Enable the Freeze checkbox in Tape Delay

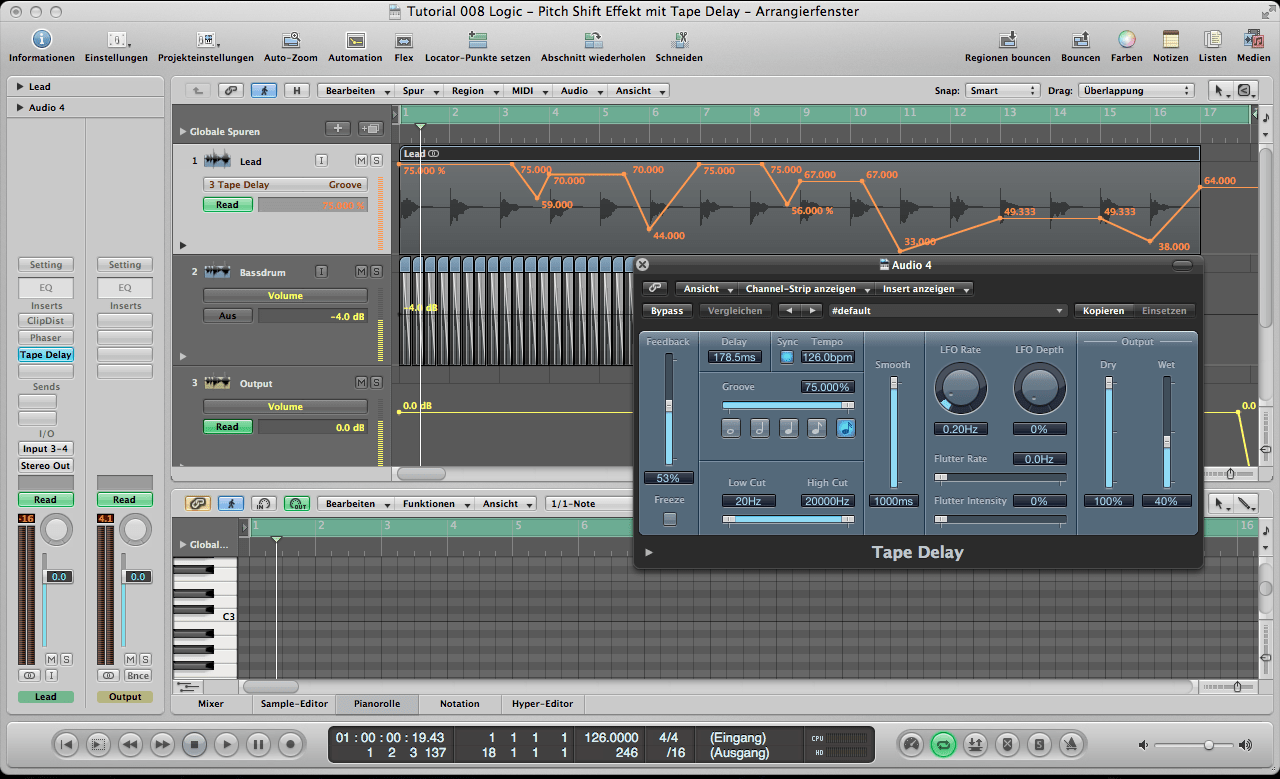pos(670,518)
